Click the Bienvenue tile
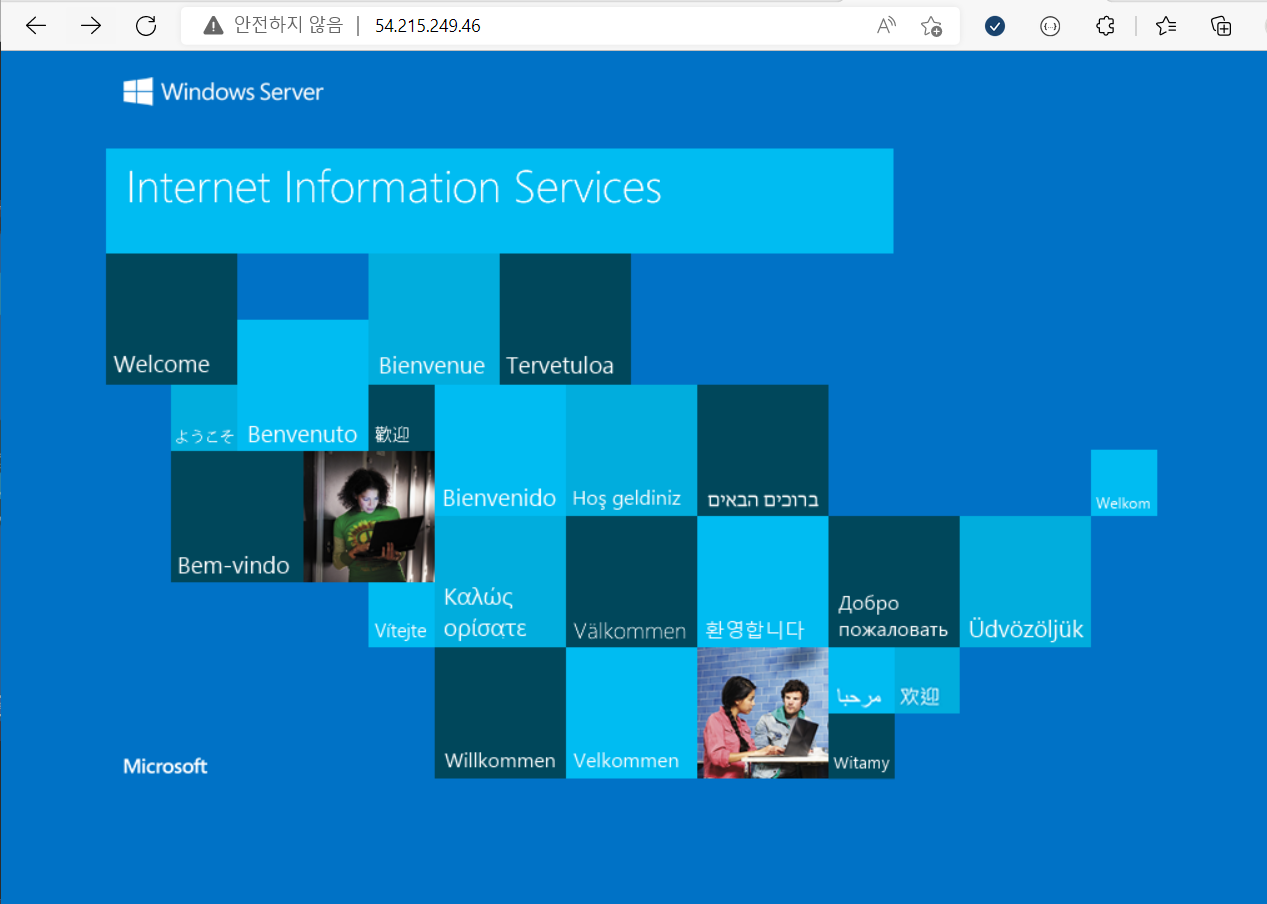1267x904 pixels. [x=433, y=319]
